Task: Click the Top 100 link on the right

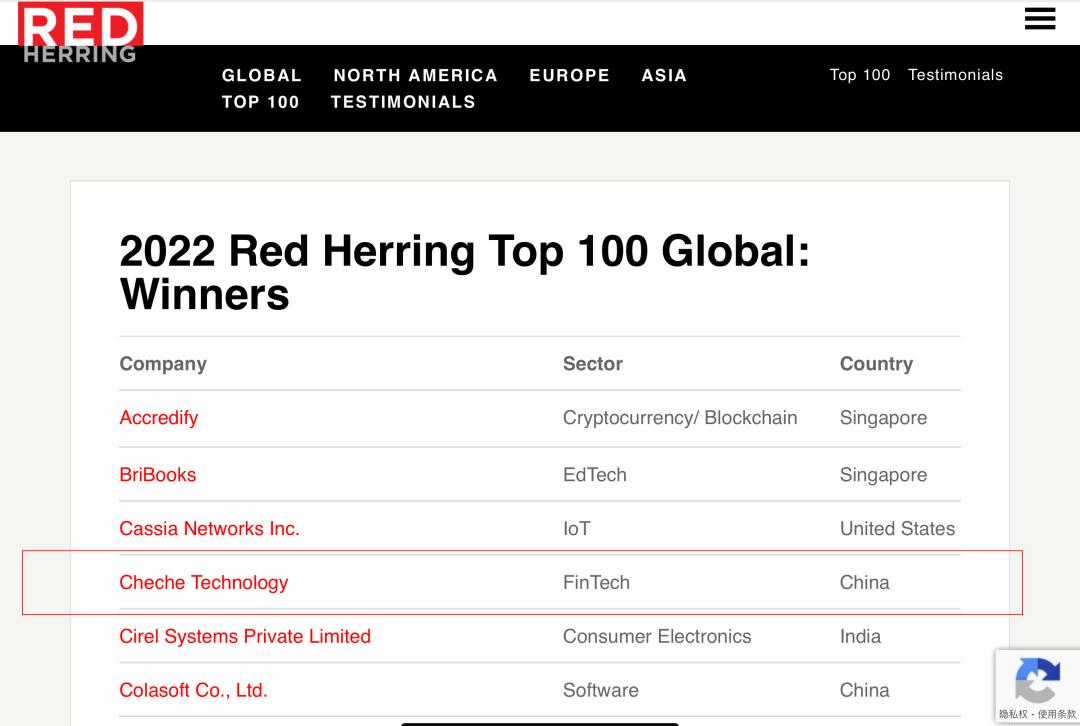Action: pyautogui.click(x=858, y=74)
